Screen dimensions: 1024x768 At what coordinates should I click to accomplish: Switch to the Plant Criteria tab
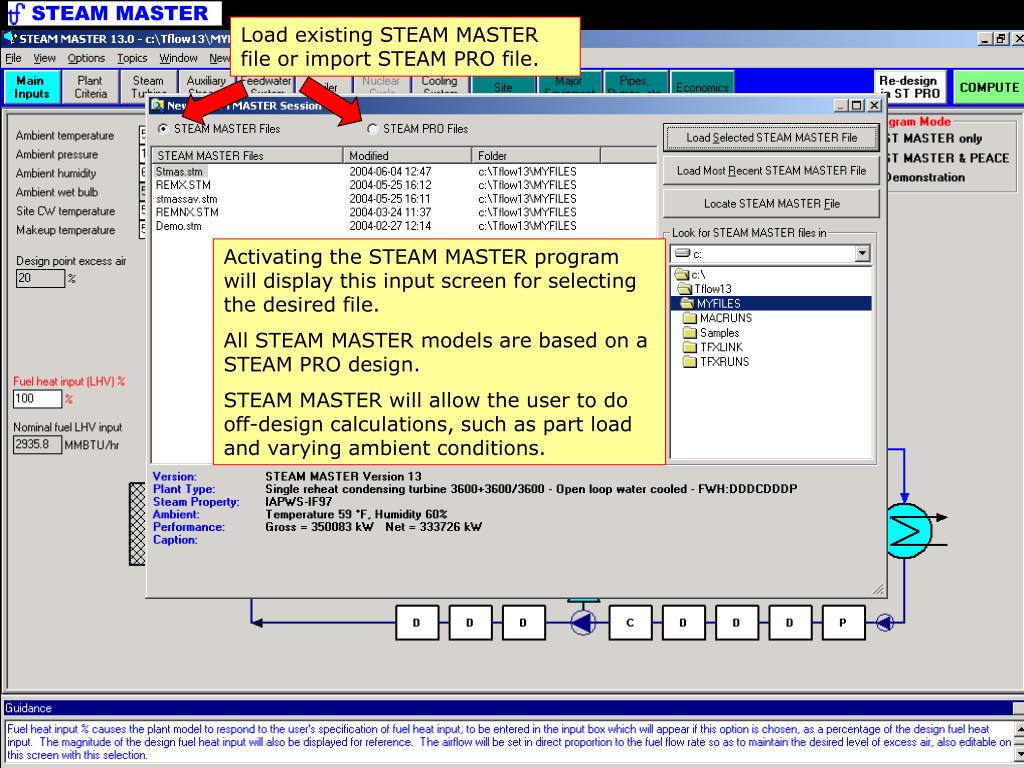pyautogui.click(x=90, y=87)
